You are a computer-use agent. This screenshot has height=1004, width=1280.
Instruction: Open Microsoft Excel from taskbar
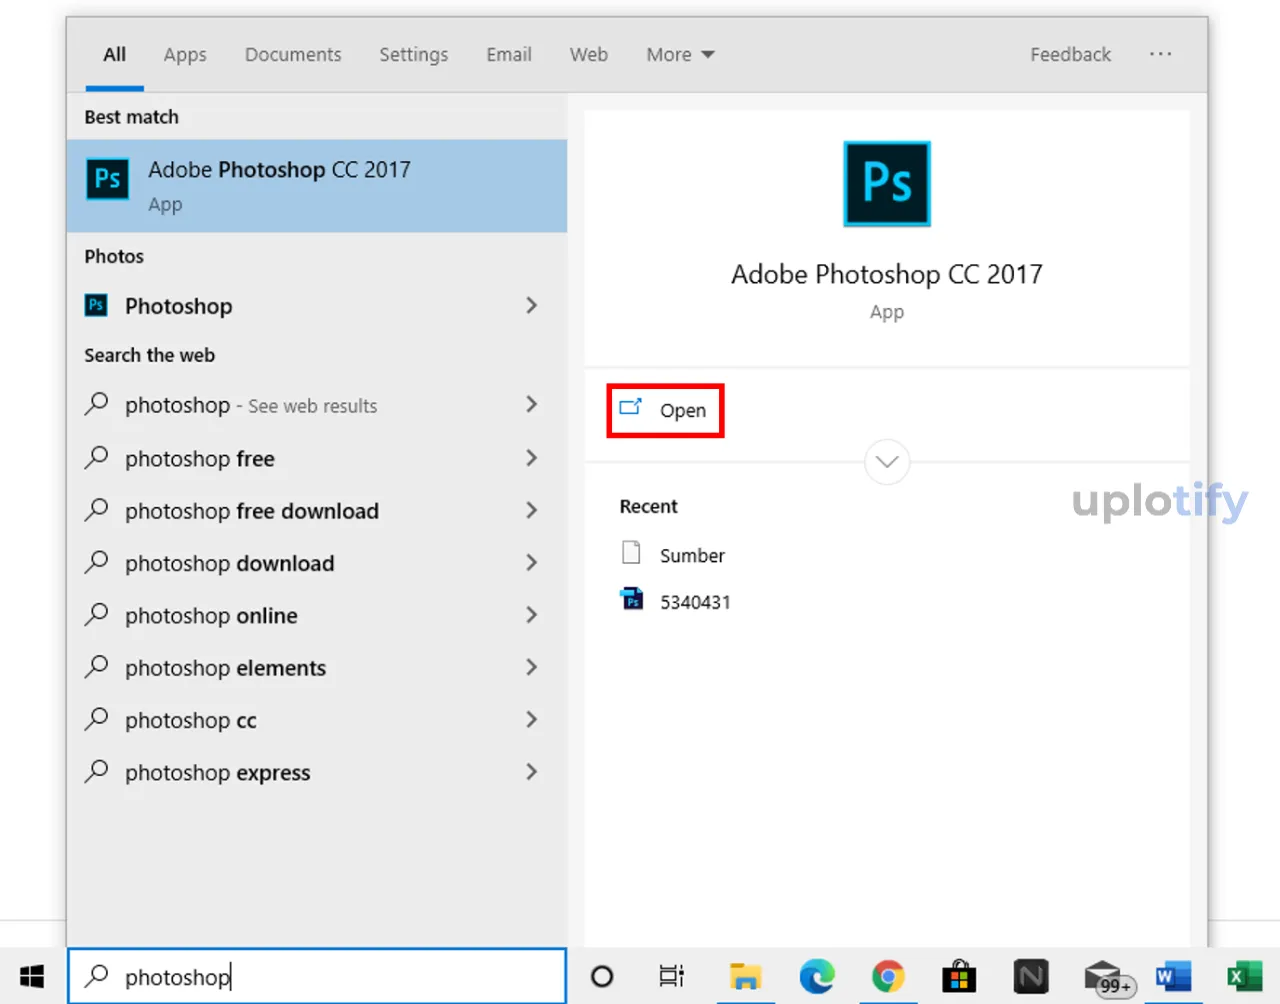click(1245, 976)
